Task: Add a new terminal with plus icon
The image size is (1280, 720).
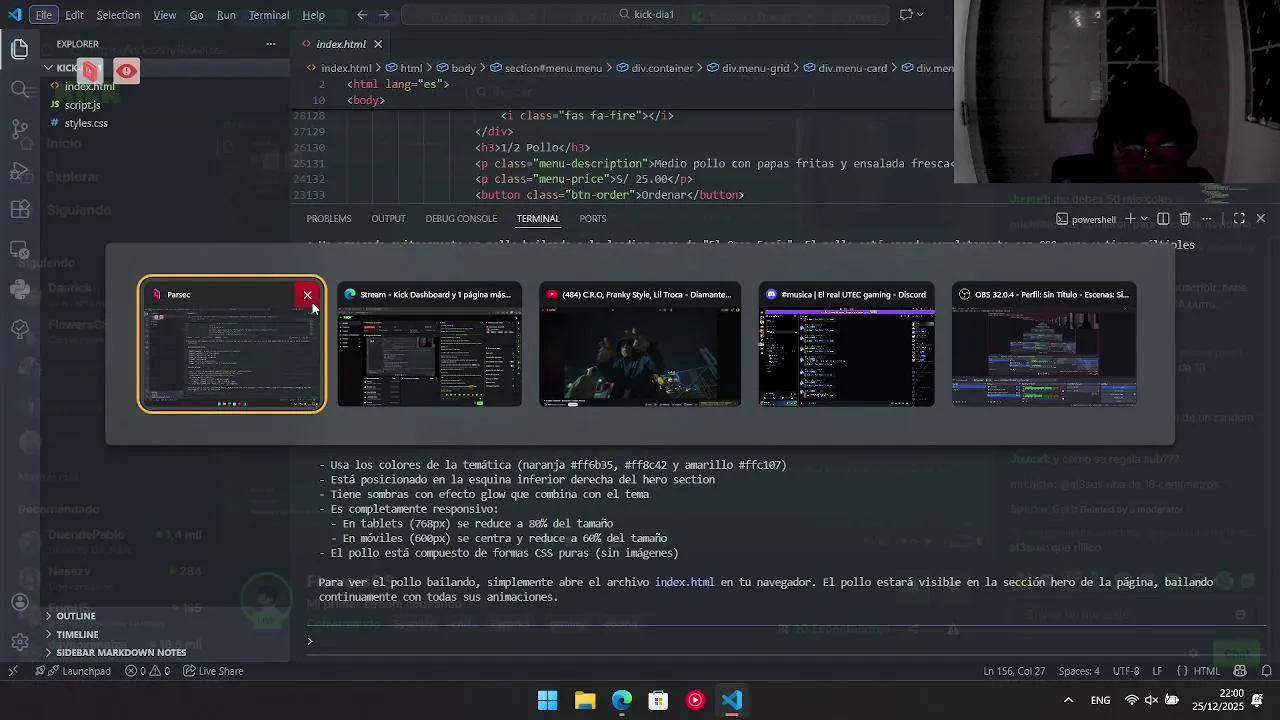Action: [x=1130, y=218]
